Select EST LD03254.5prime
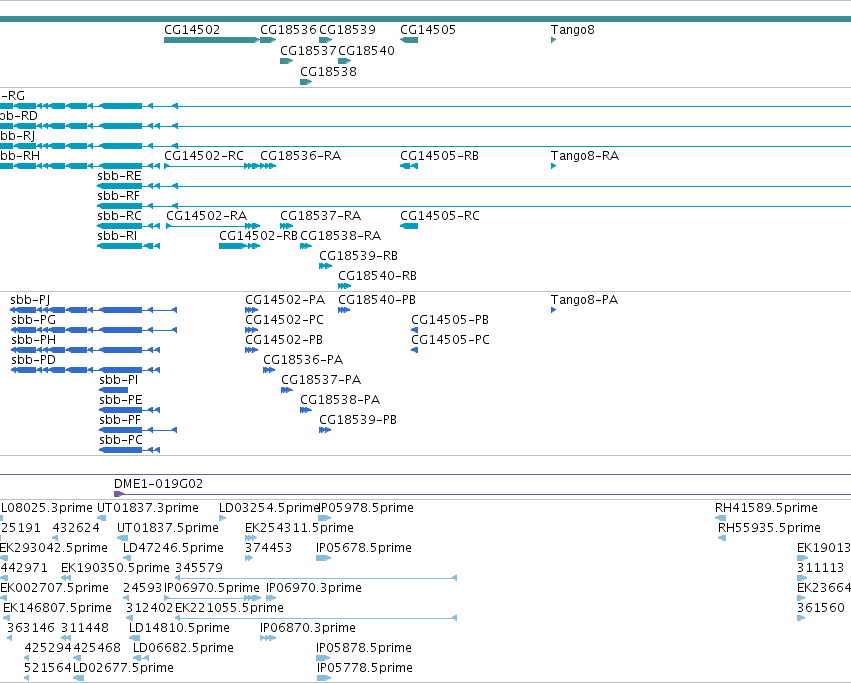This screenshot has height=683, width=851. [223, 518]
